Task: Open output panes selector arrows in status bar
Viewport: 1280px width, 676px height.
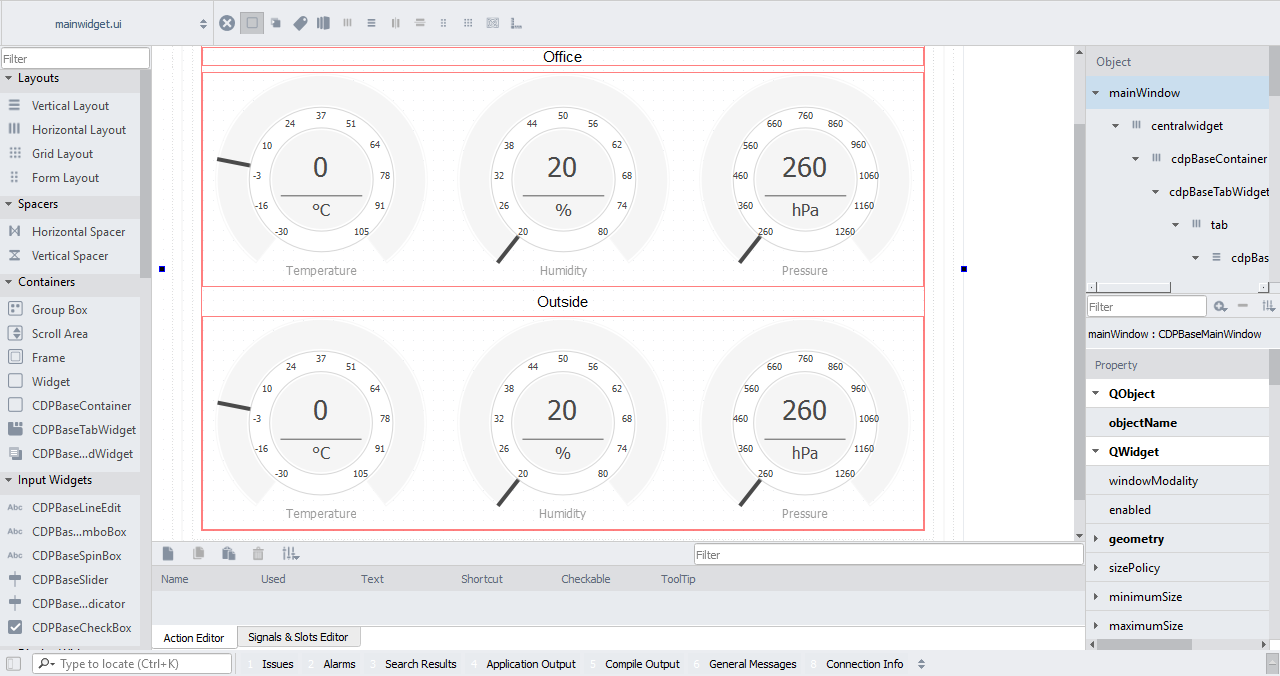Action: click(921, 664)
